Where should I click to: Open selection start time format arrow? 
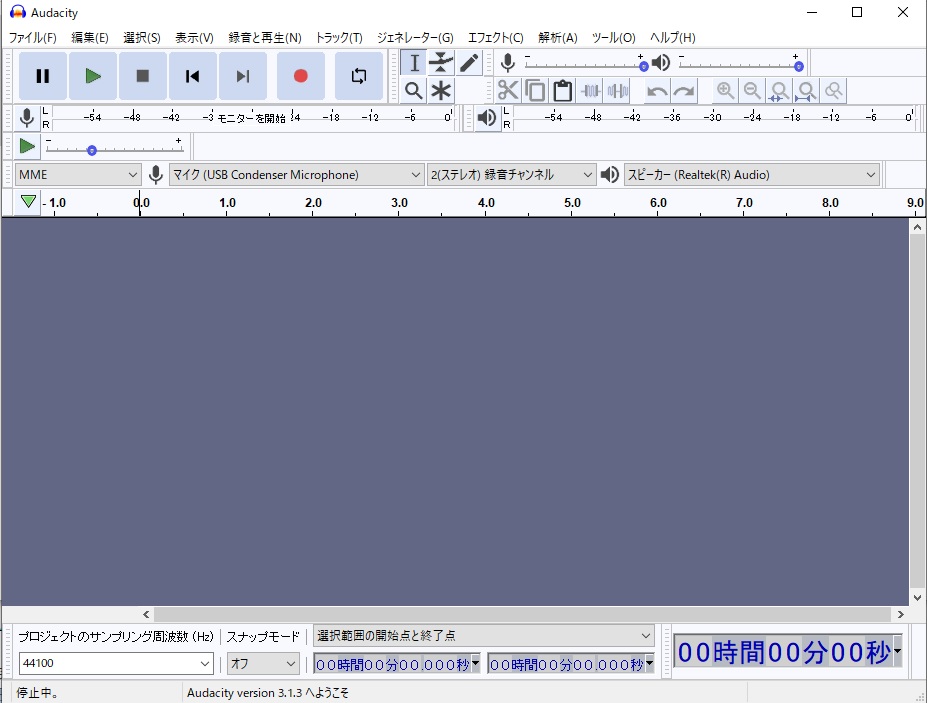click(475, 663)
